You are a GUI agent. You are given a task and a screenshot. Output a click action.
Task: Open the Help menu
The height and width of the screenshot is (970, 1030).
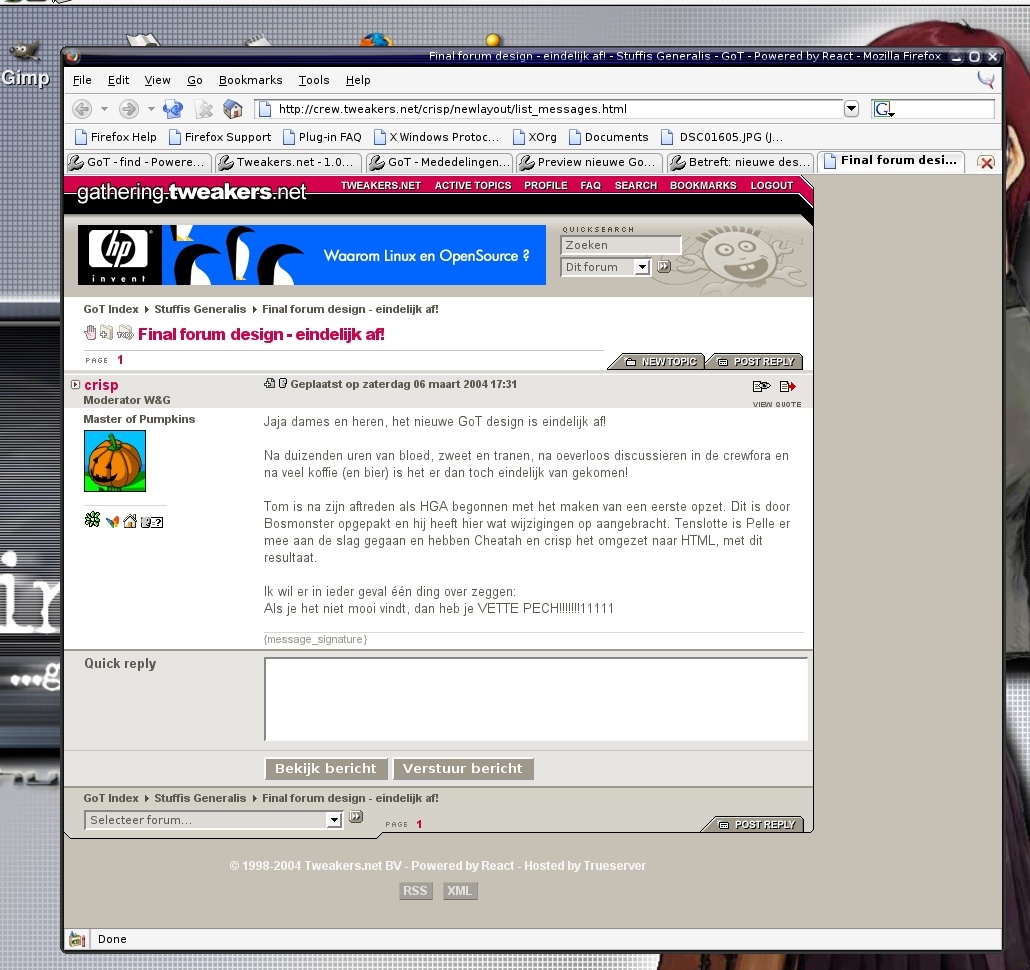pyautogui.click(x=358, y=80)
